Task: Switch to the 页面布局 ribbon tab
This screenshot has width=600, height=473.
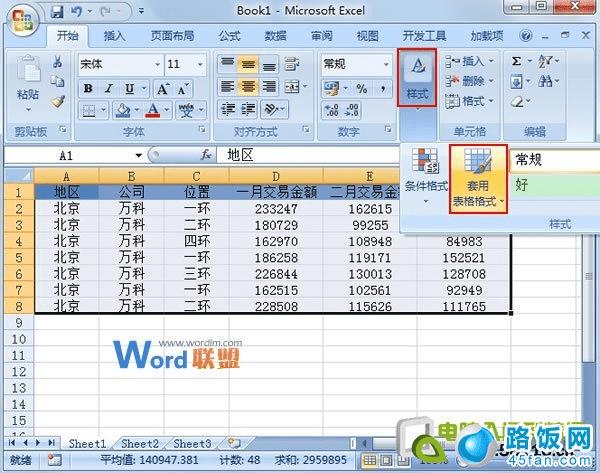Action: (172, 36)
